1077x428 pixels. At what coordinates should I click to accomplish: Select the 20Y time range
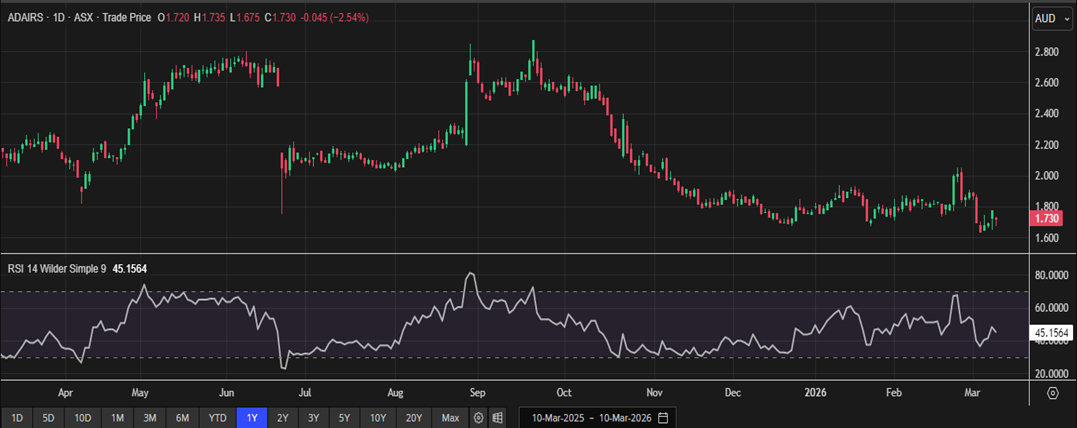[x=415, y=416]
